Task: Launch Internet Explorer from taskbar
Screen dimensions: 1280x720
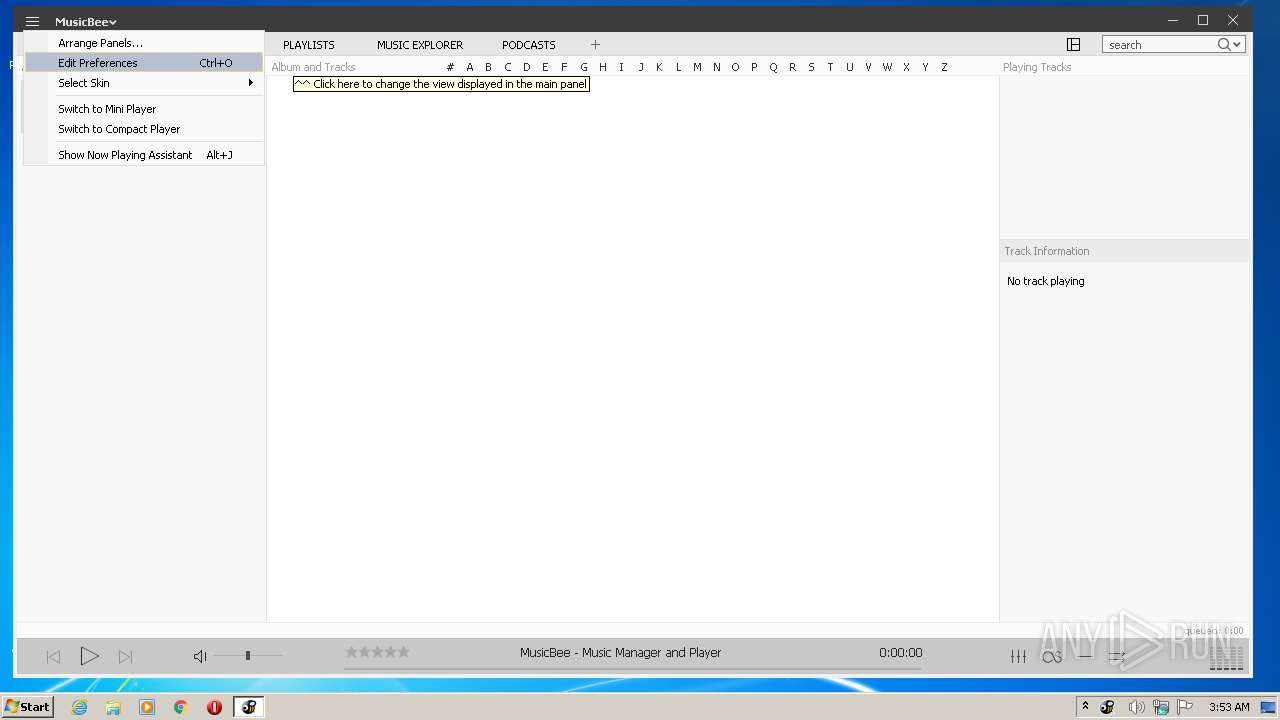Action: (x=79, y=707)
